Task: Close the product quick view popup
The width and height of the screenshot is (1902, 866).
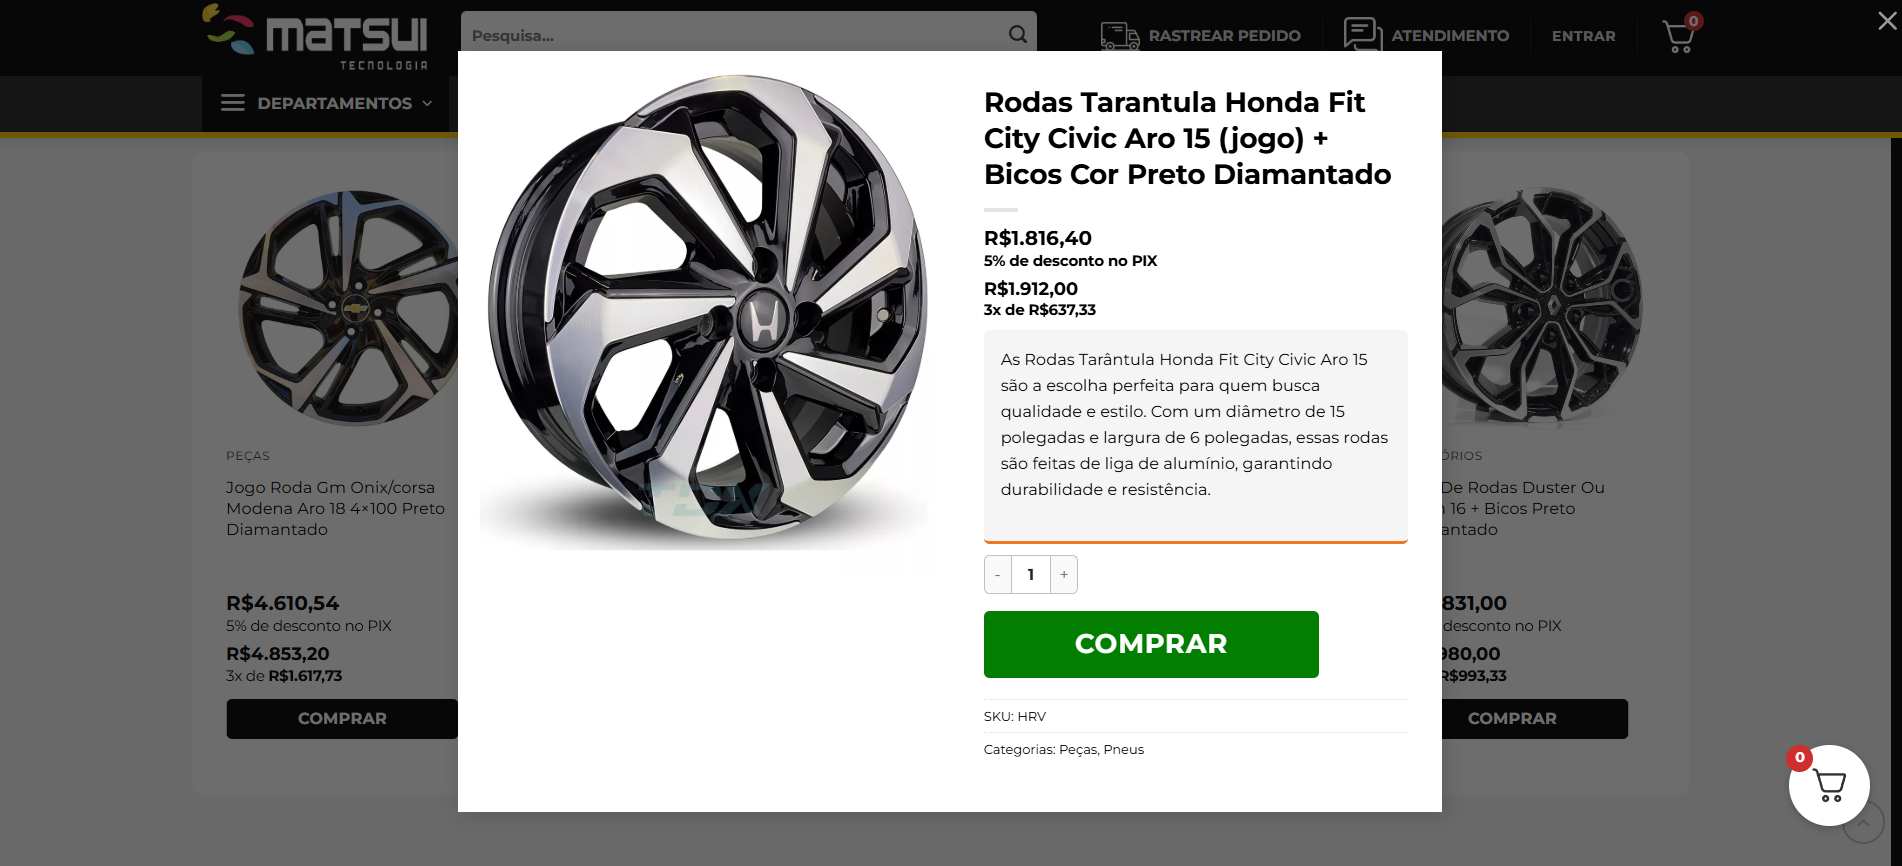Action: [x=1887, y=21]
